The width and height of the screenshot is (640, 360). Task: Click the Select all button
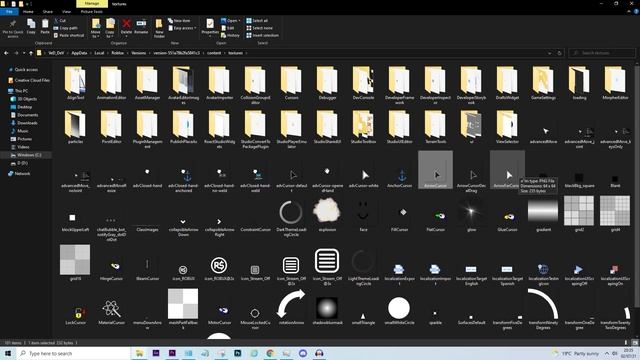pos(258,20)
